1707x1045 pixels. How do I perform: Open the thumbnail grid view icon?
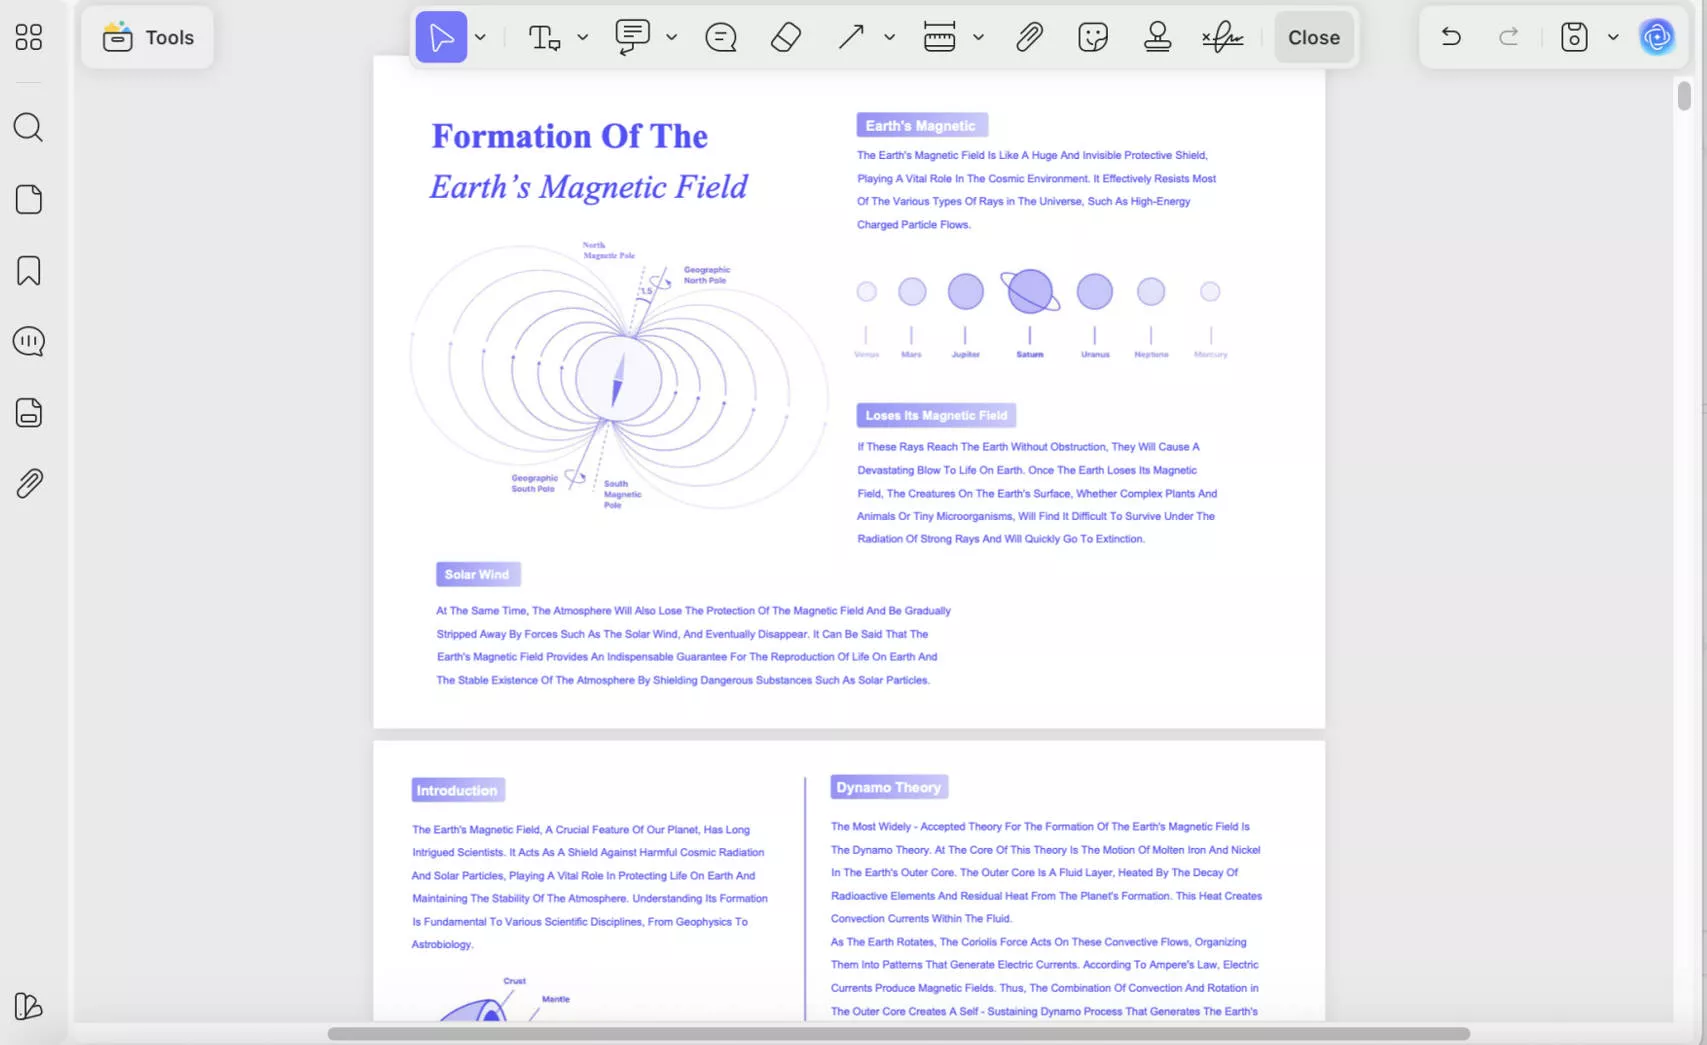(x=29, y=37)
